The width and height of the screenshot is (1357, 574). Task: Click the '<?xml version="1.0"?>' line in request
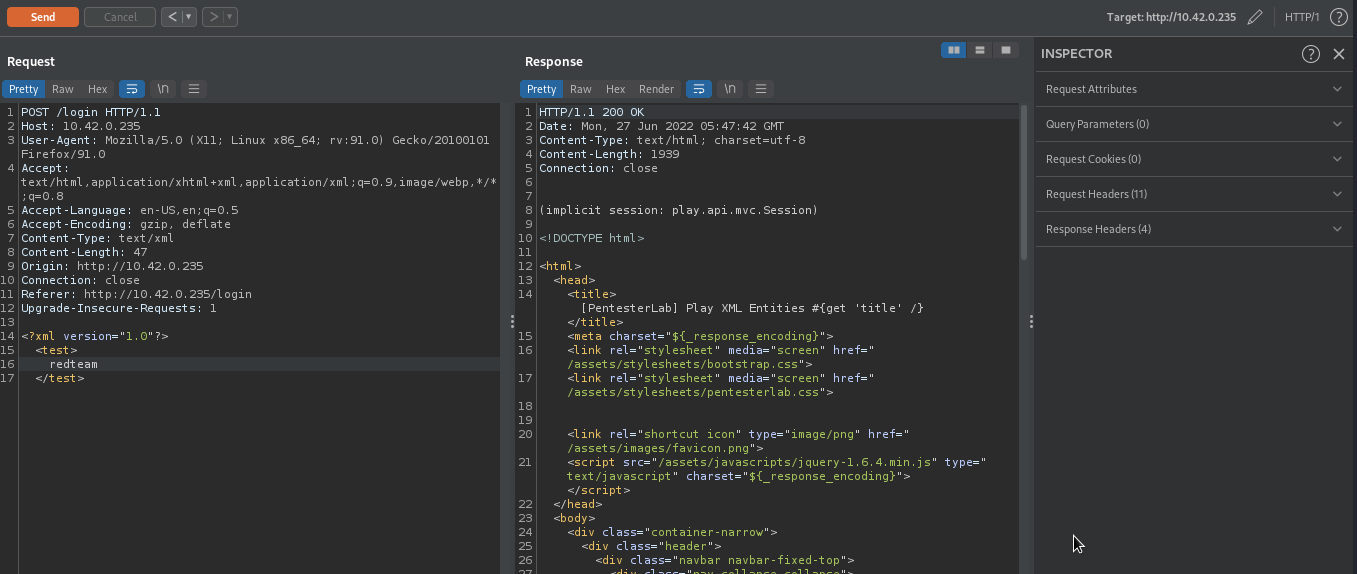pos(95,336)
